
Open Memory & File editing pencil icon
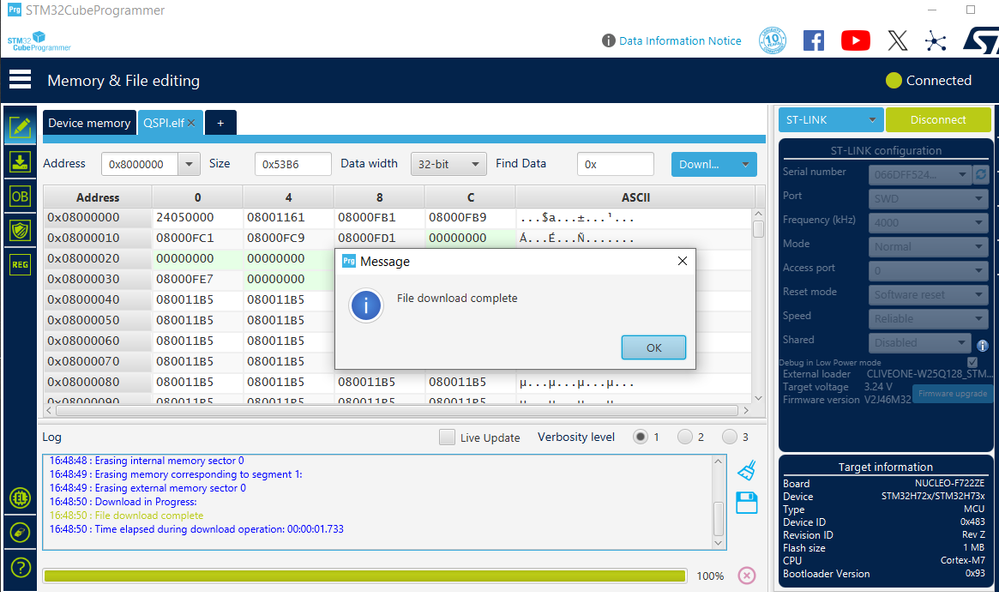click(x=20, y=127)
